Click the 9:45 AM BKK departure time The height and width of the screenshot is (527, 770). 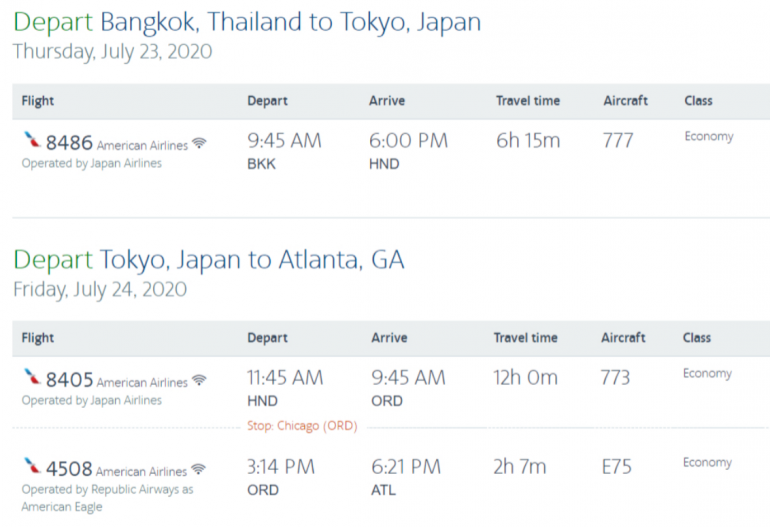click(x=284, y=141)
